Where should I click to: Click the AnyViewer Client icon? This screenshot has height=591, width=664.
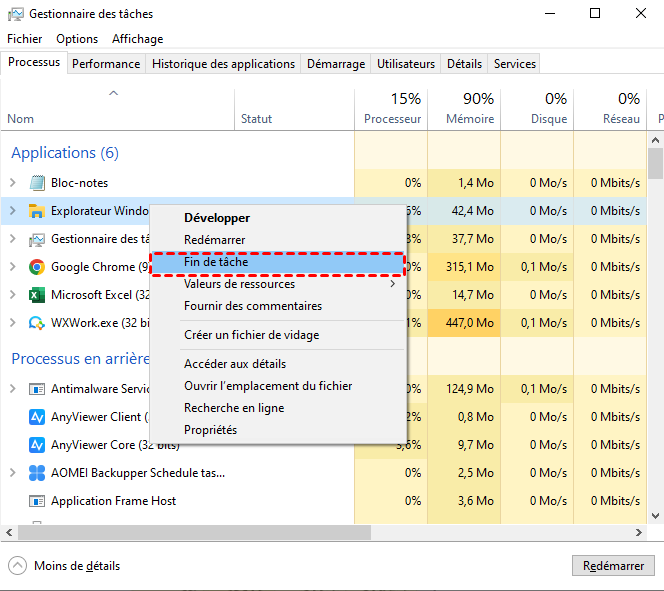[37, 417]
